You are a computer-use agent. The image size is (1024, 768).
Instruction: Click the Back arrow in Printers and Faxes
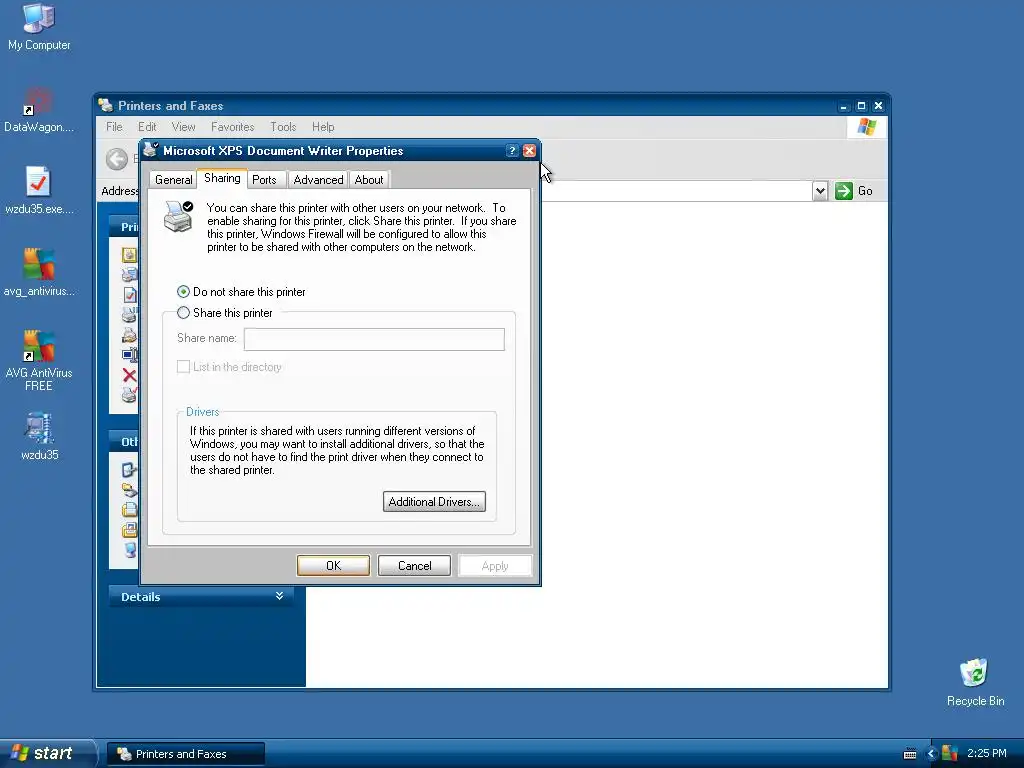click(x=117, y=159)
